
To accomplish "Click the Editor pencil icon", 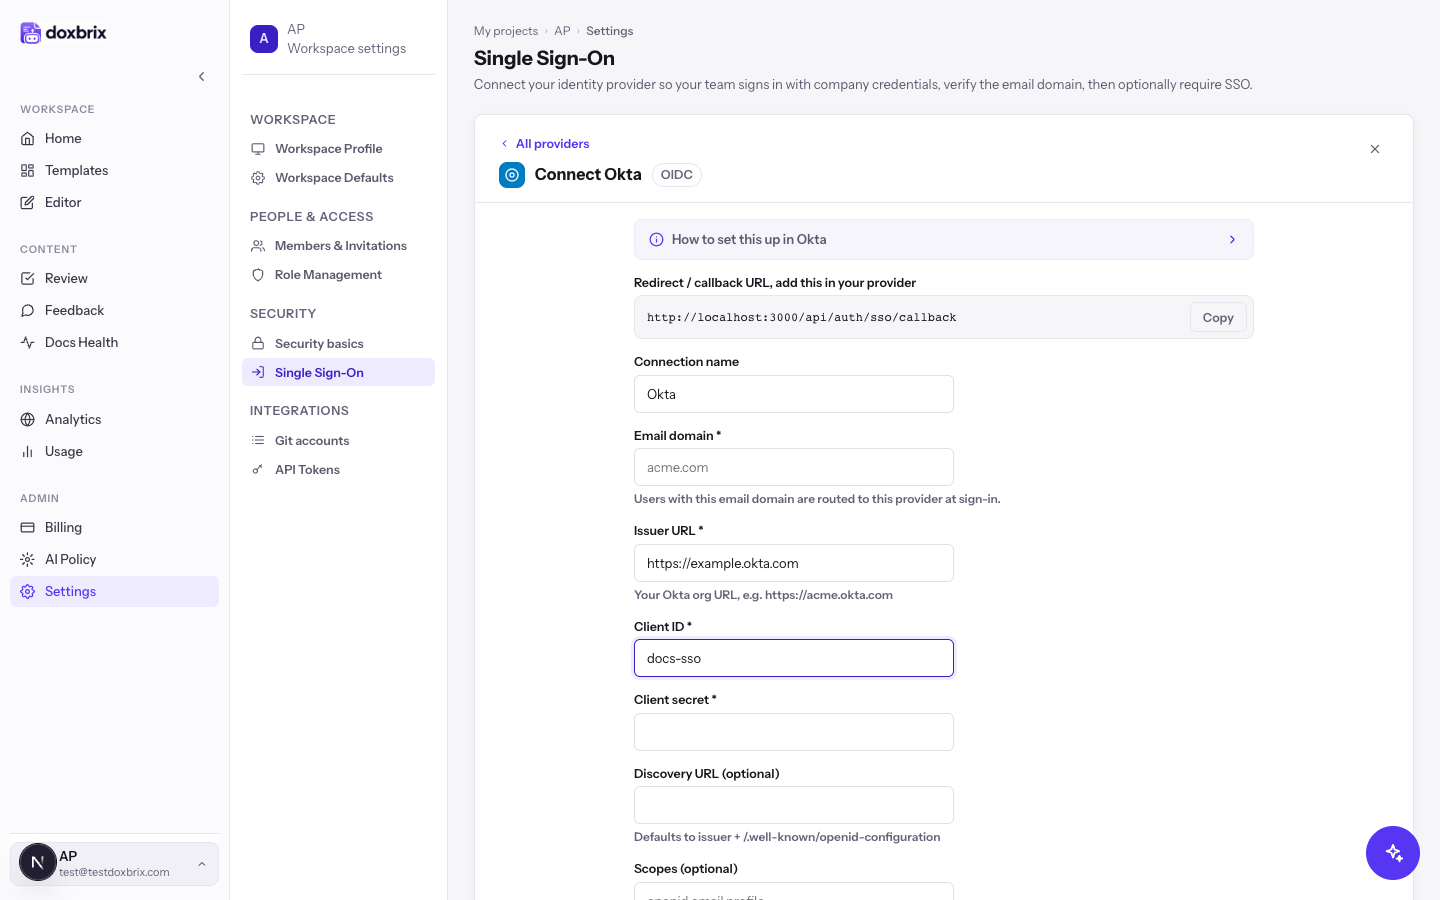I will pos(28,202).
